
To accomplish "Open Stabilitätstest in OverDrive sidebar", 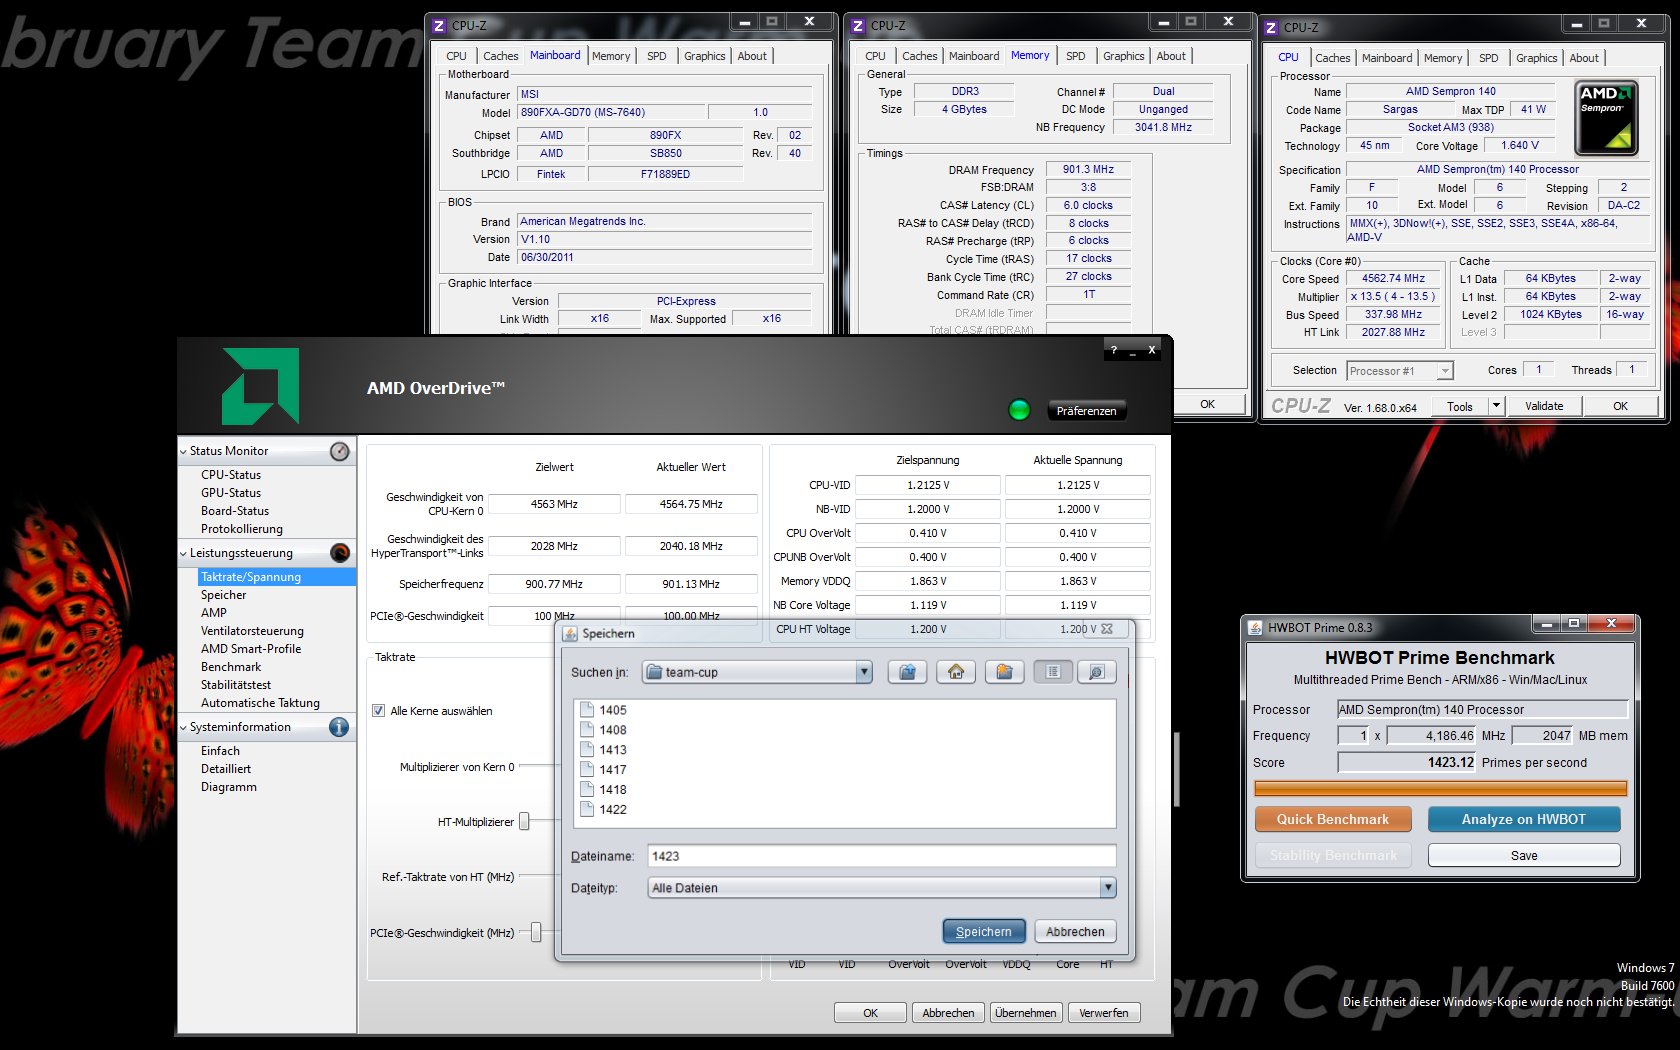I will tap(236, 685).
